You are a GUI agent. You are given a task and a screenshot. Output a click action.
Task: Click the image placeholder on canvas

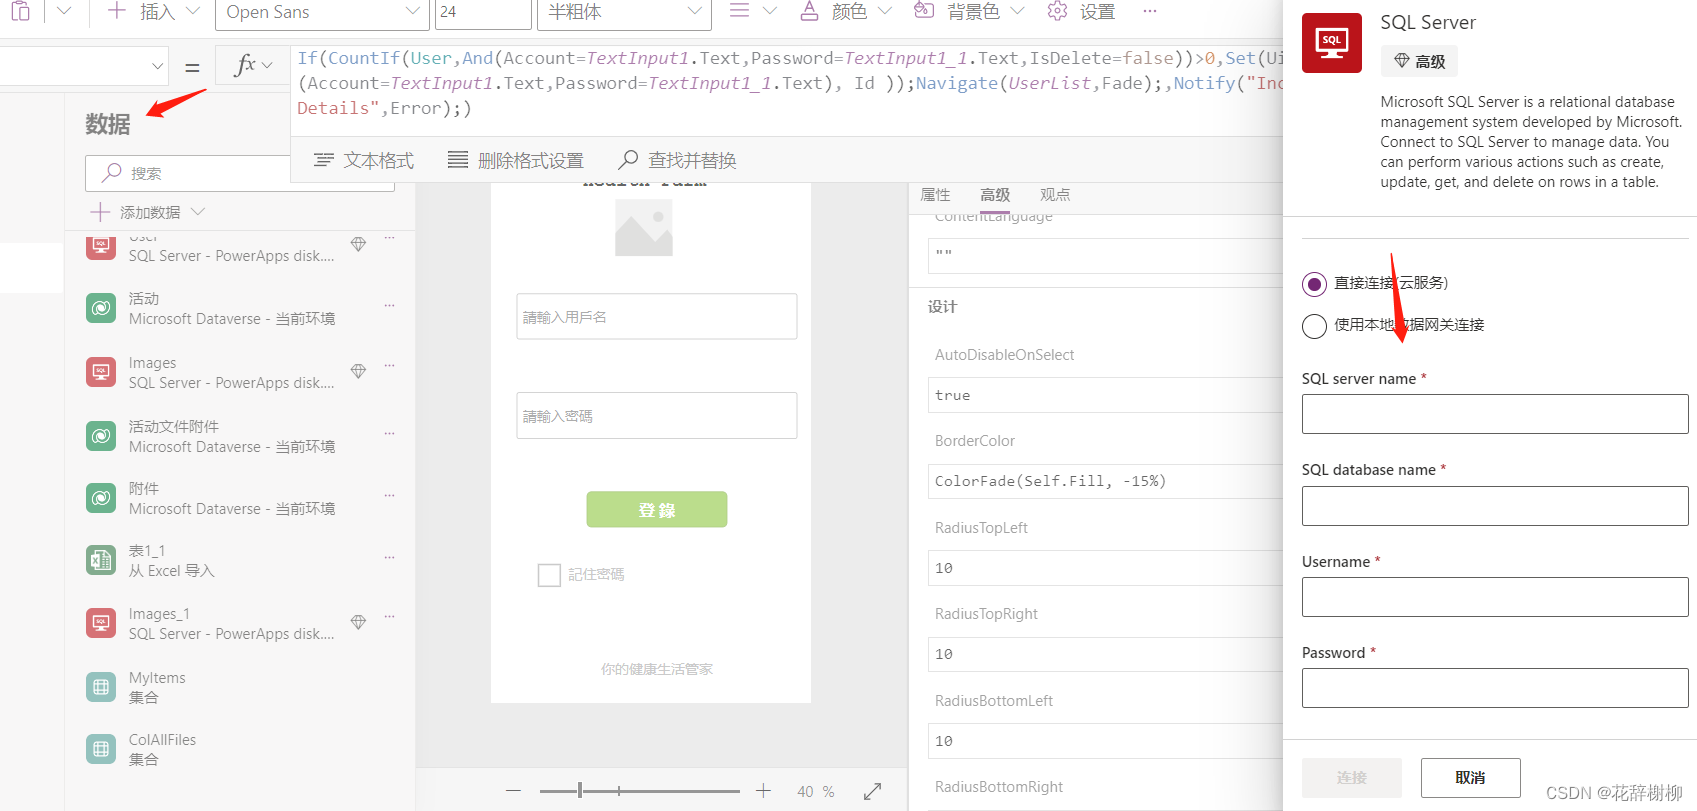[x=644, y=228]
